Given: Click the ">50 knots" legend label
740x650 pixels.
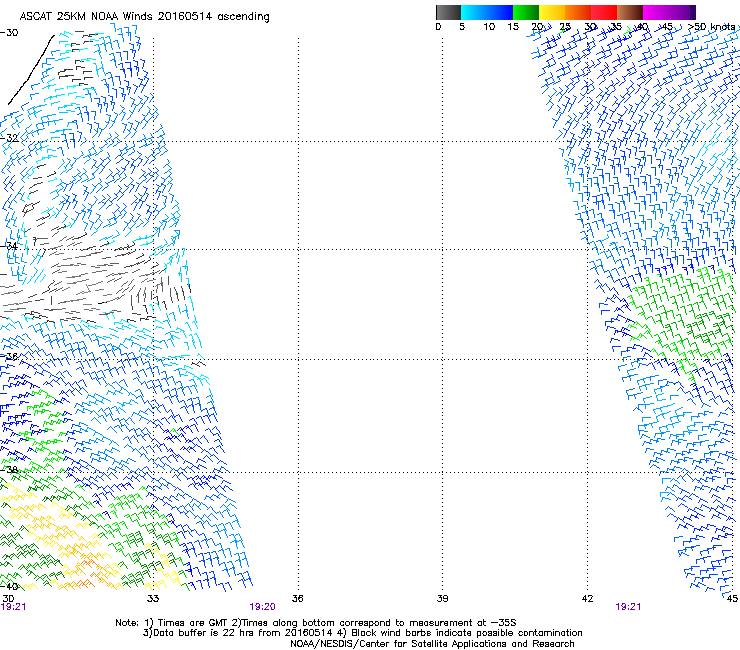Looking at the screenshot, I should (x=712, y=27).
